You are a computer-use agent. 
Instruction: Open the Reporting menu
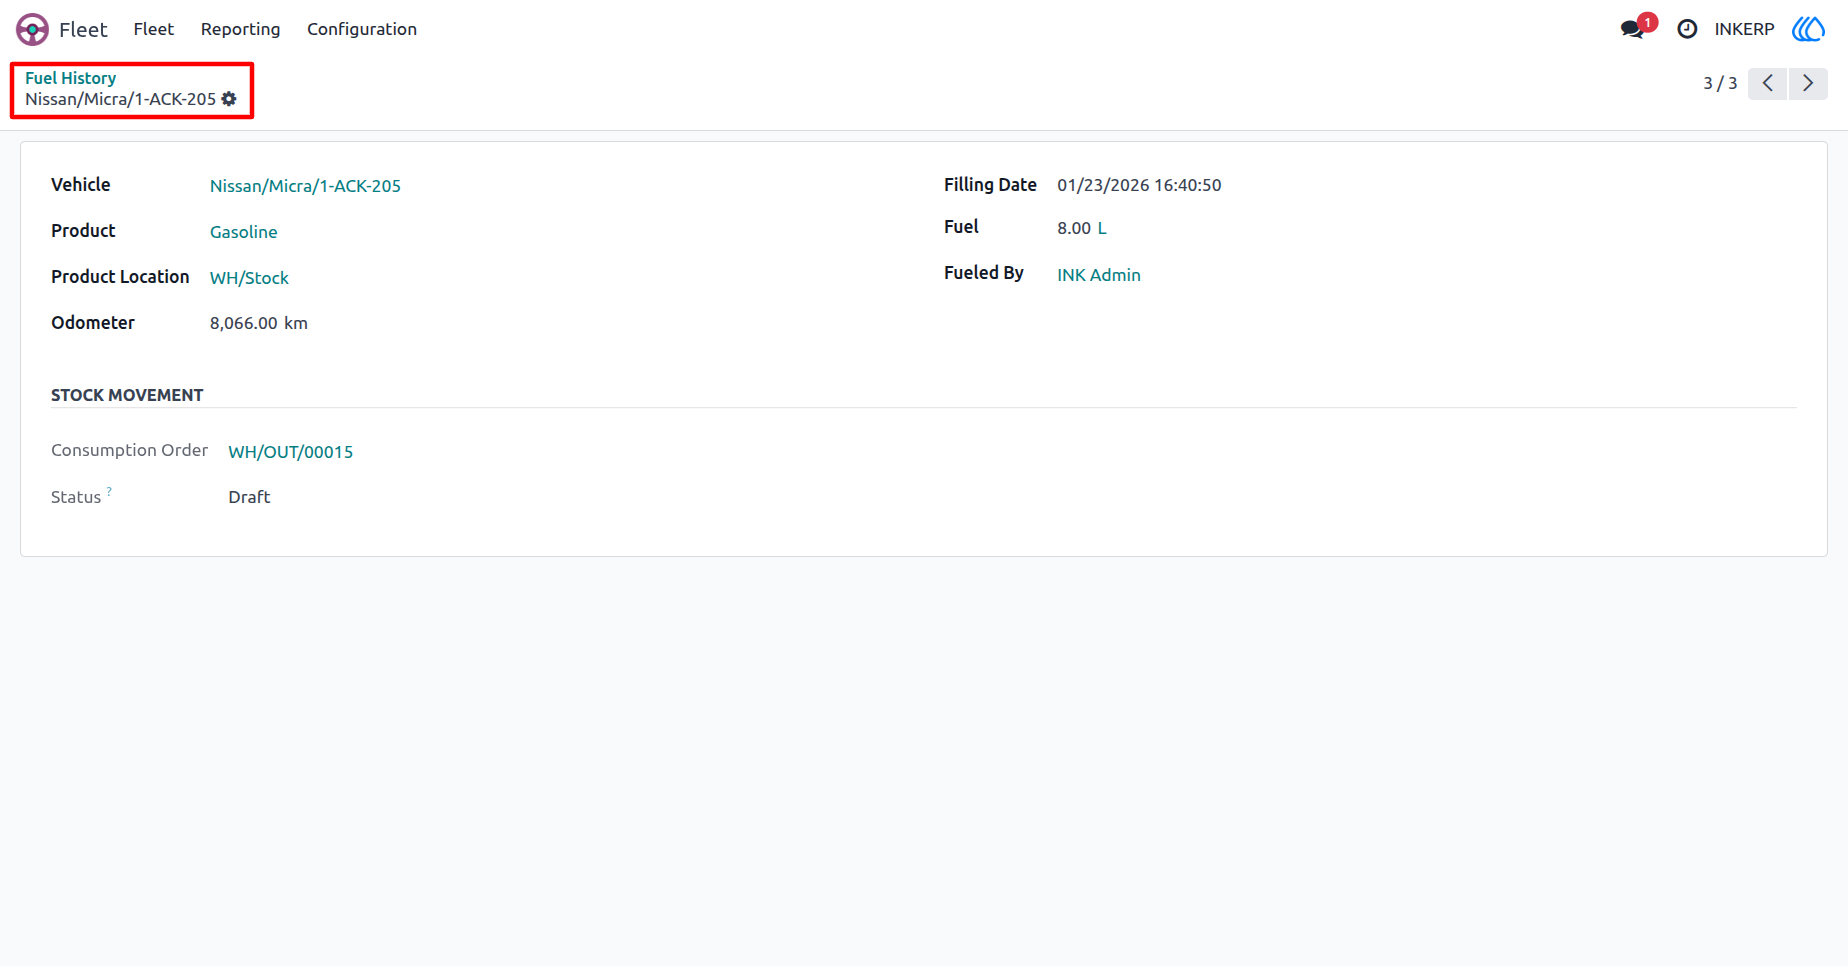[x=240, y=29]
